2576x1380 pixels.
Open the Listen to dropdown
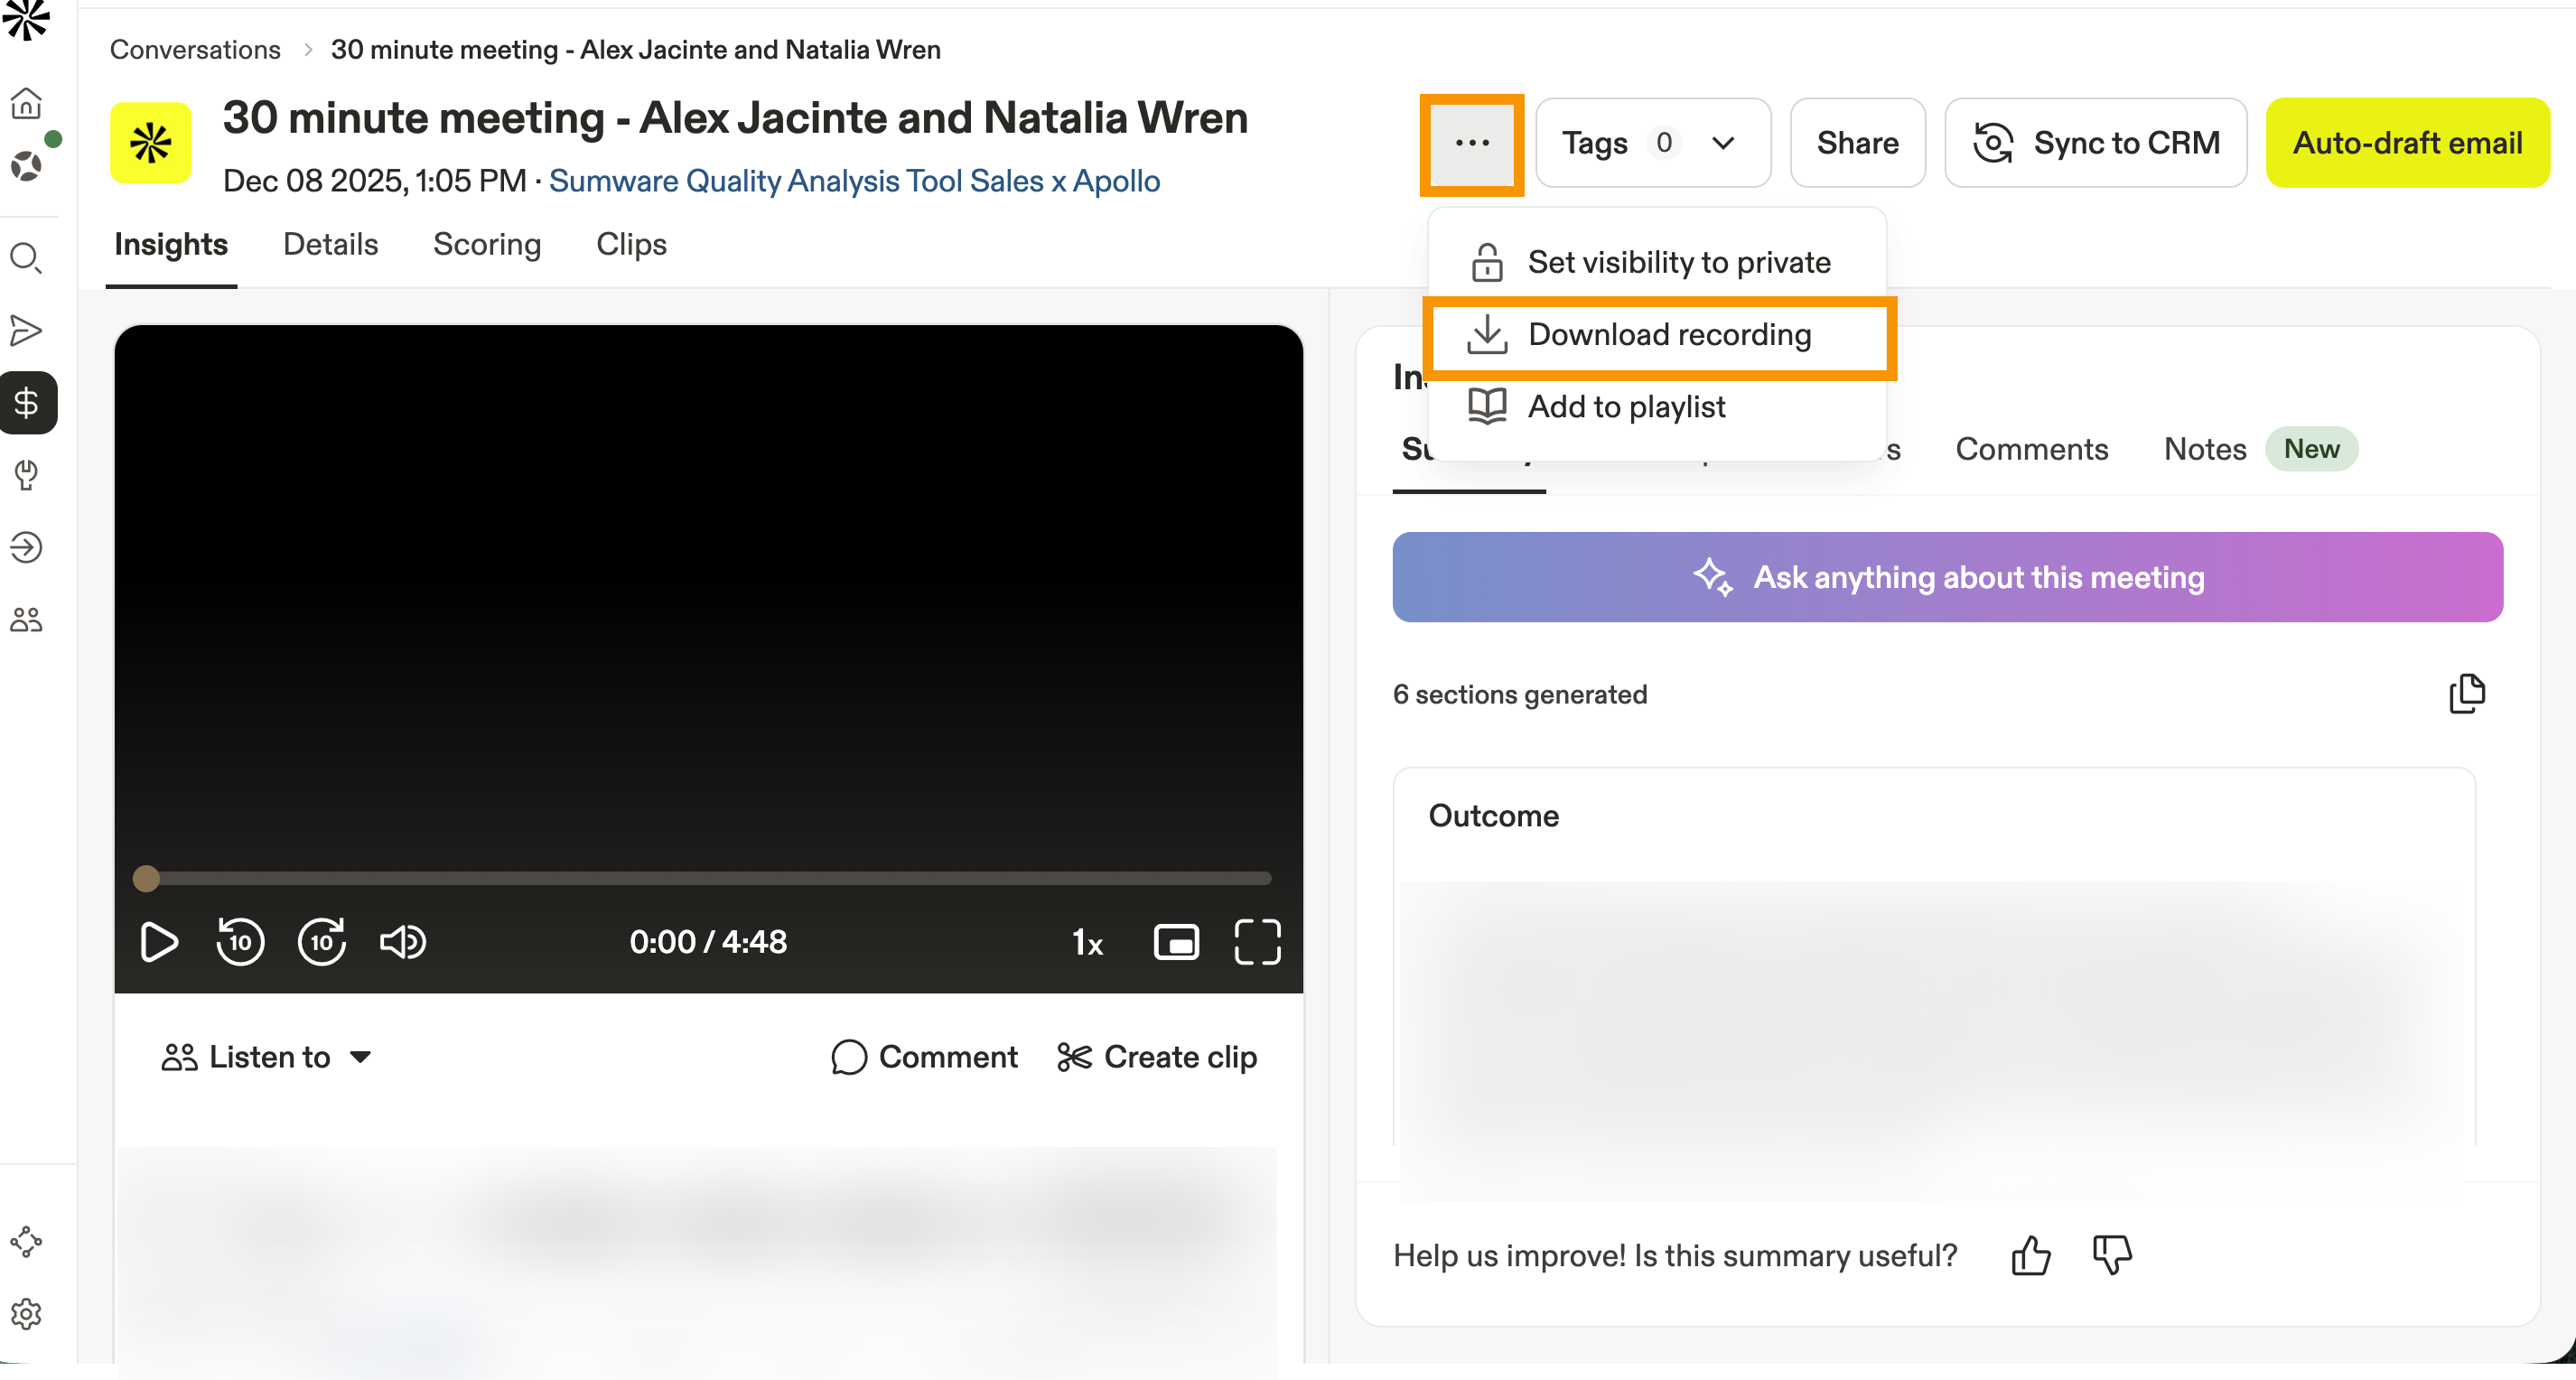pyautogui.click(x=267, y=1056)
